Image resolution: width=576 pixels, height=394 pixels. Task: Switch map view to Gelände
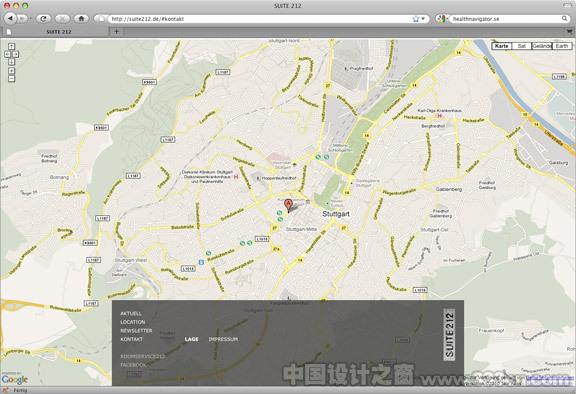pos(542,46)
